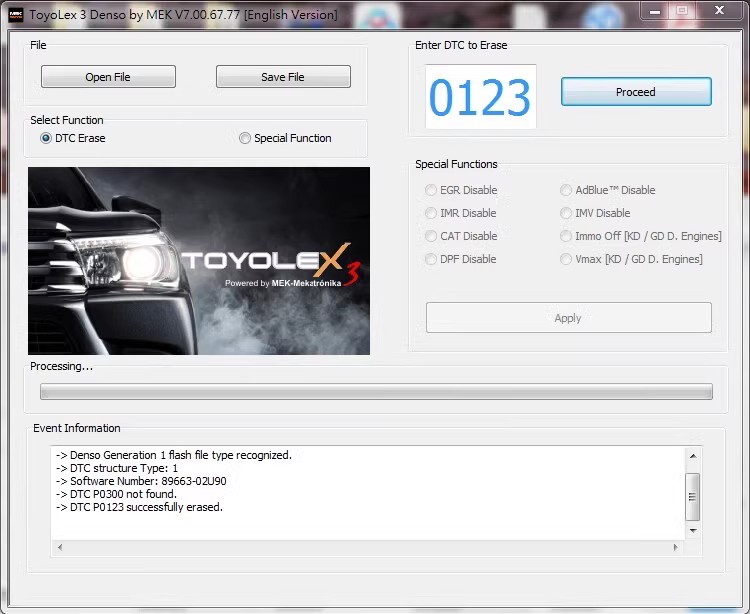This screenshot has width=750, height=614.
Task: Click the event log vertical scrollbar thumb
Action: tap(693, 496)
